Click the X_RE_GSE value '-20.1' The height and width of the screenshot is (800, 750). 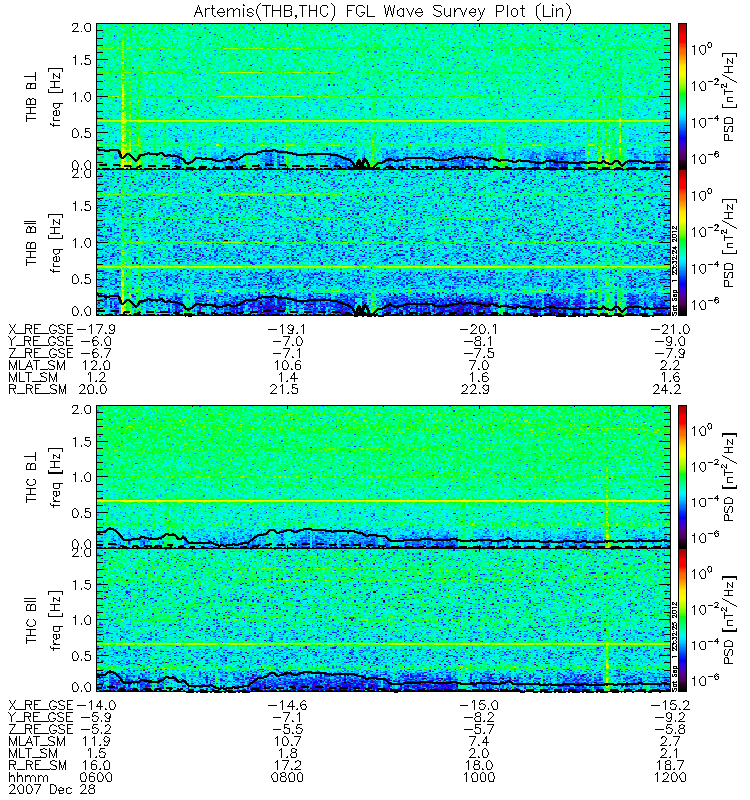[479, 329]
